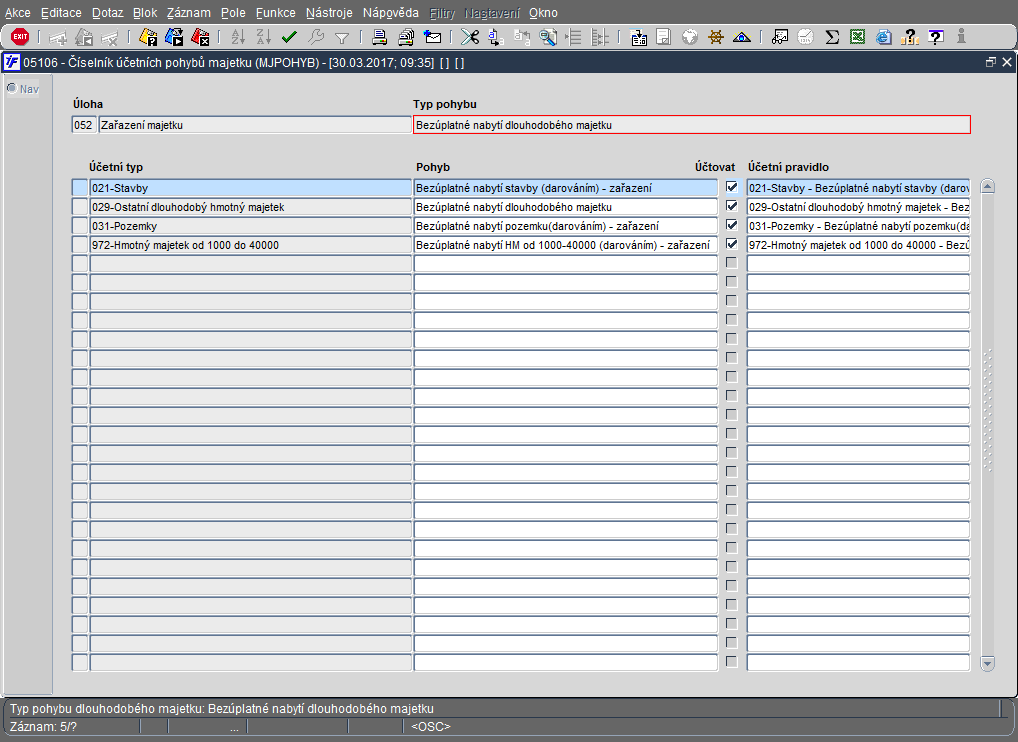Click the Excel export icon
This screenshot has height=742, width=1018.
click(857, 37)
